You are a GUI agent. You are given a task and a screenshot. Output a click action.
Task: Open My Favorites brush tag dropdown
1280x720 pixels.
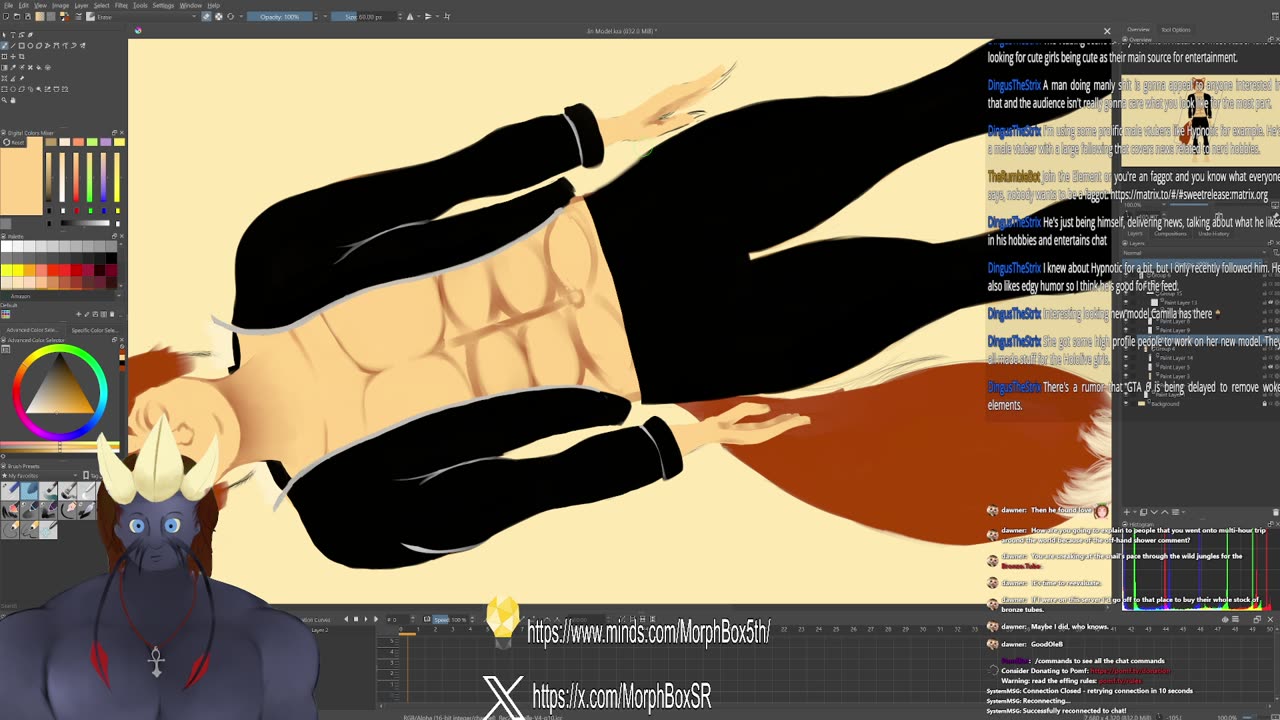point(40,476)
